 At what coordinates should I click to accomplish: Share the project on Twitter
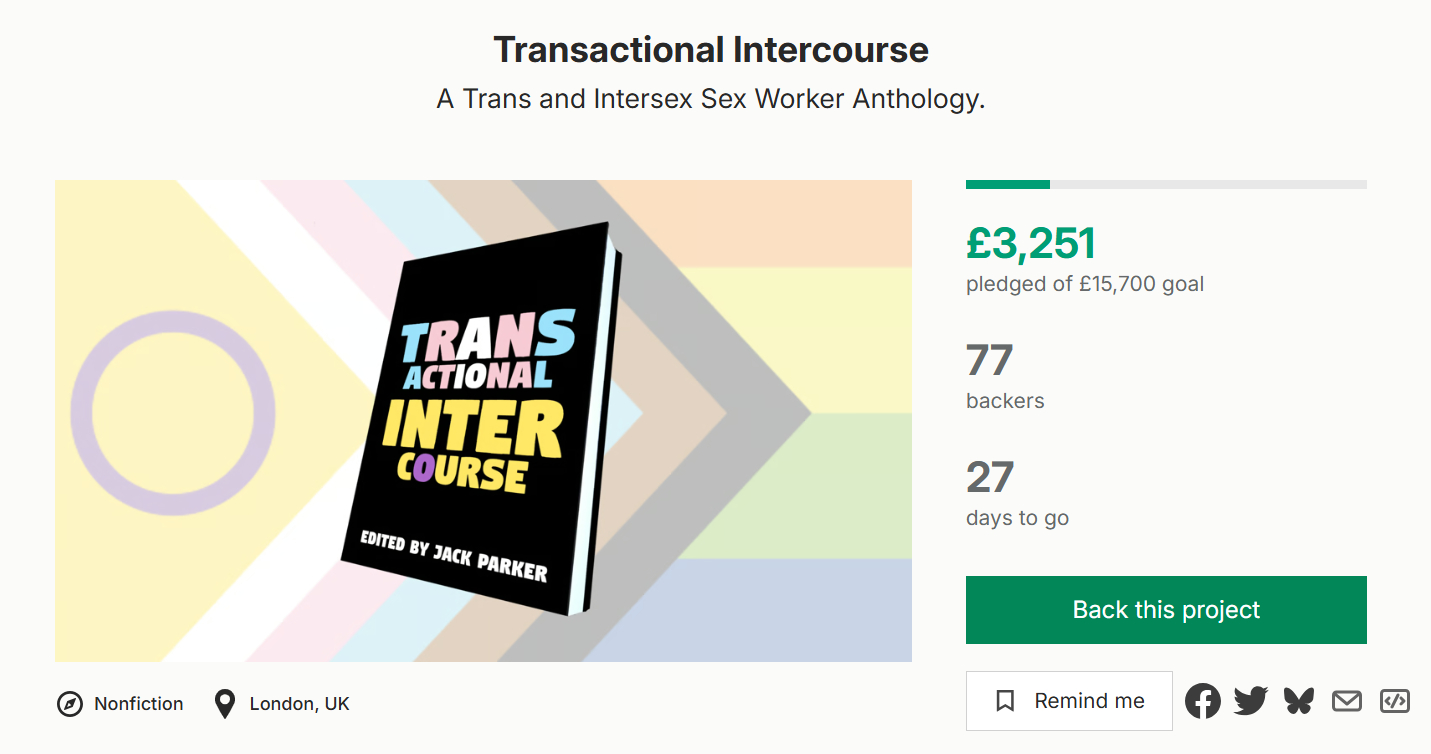(x=1250, y=701)
